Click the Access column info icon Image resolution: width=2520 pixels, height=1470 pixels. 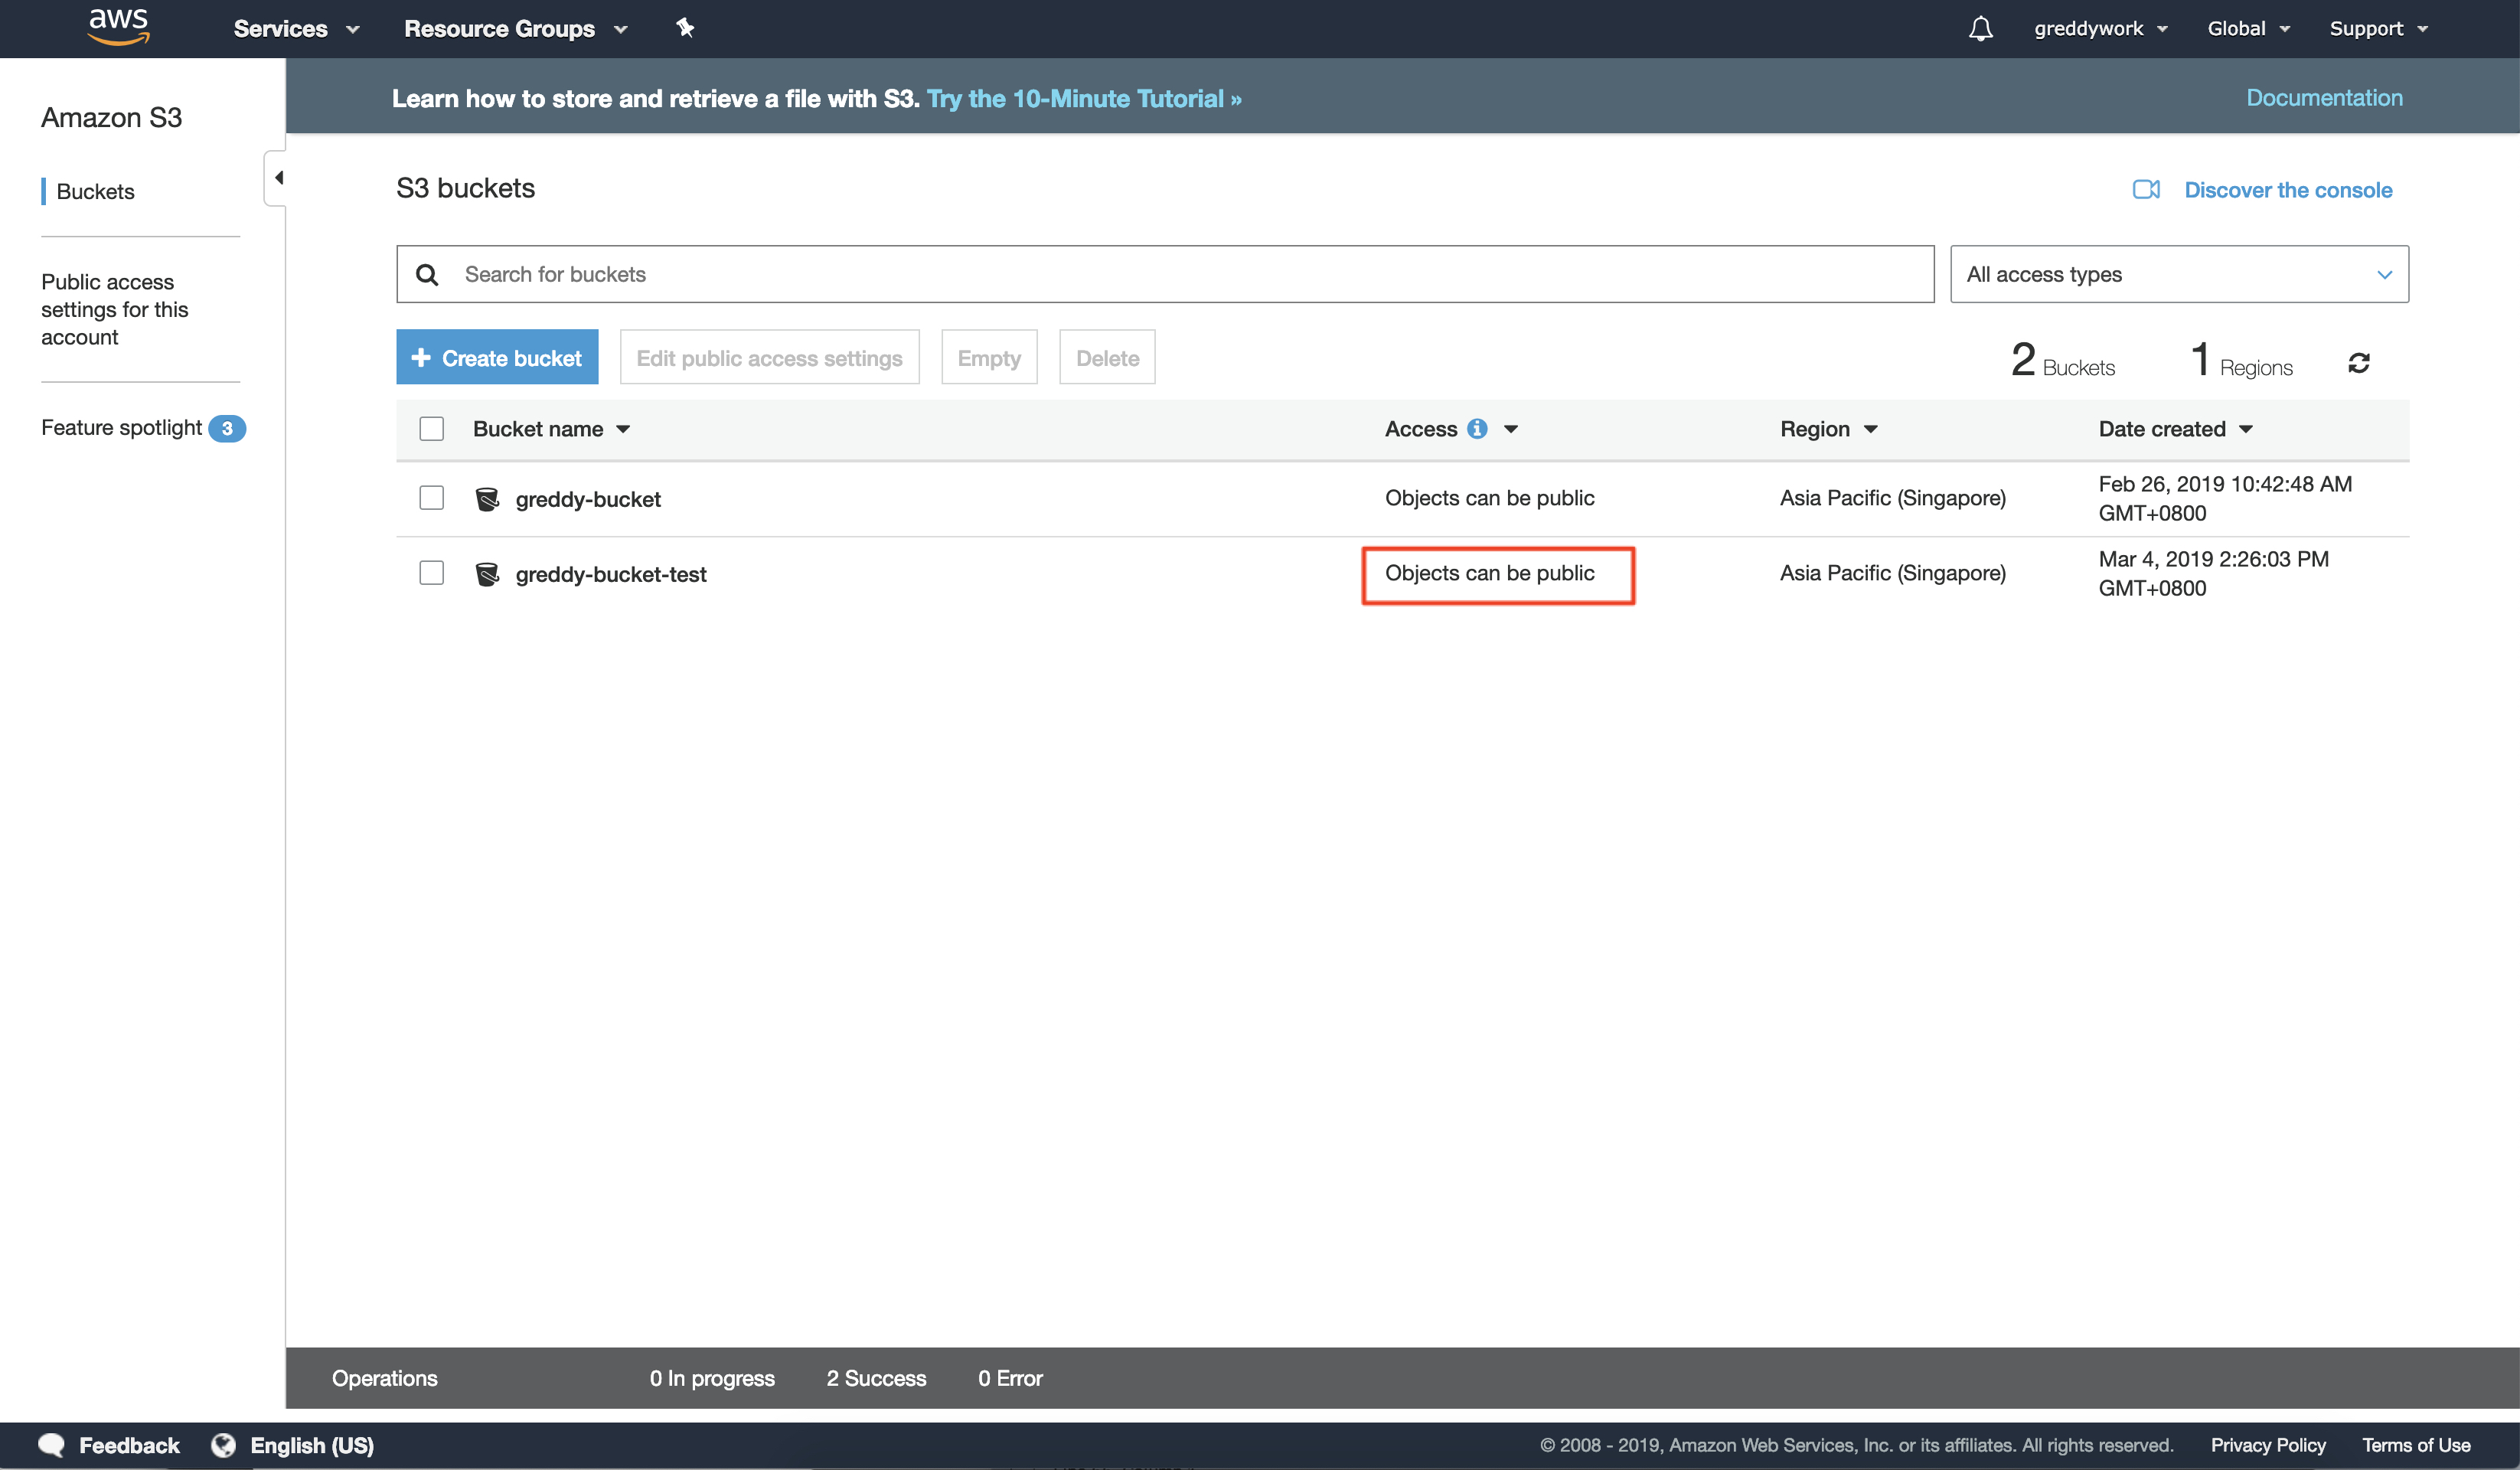pyautogui.click(x=1477, y=429)
